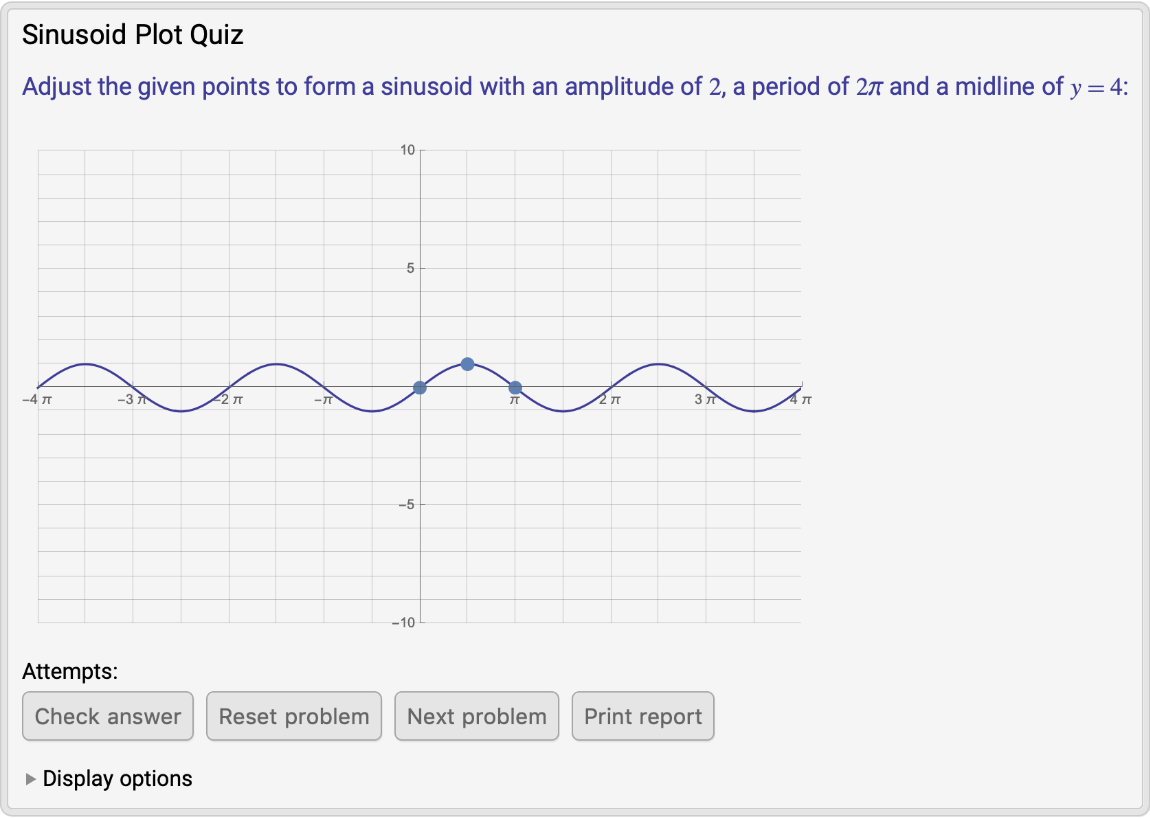The height and width of the screenshot is (818, 1150).
Task: Click the 5 tick mark on the y-axis
Action: coord(409,267)
